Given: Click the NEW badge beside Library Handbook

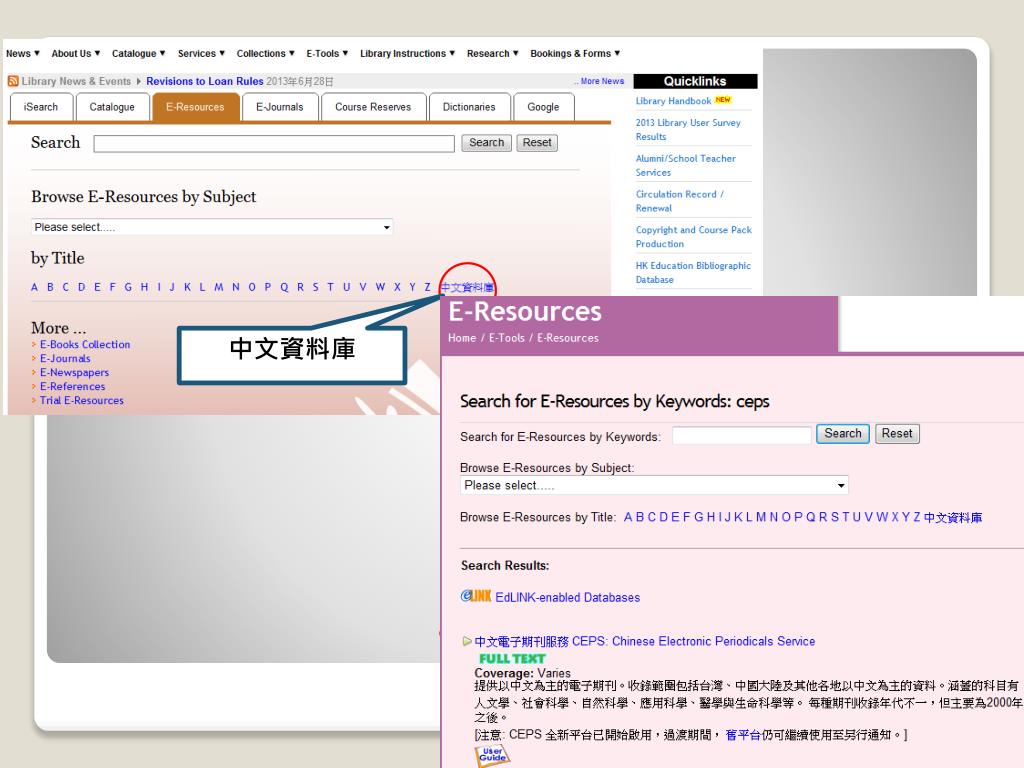Looking at the screenshot, I should click(723, 100).
